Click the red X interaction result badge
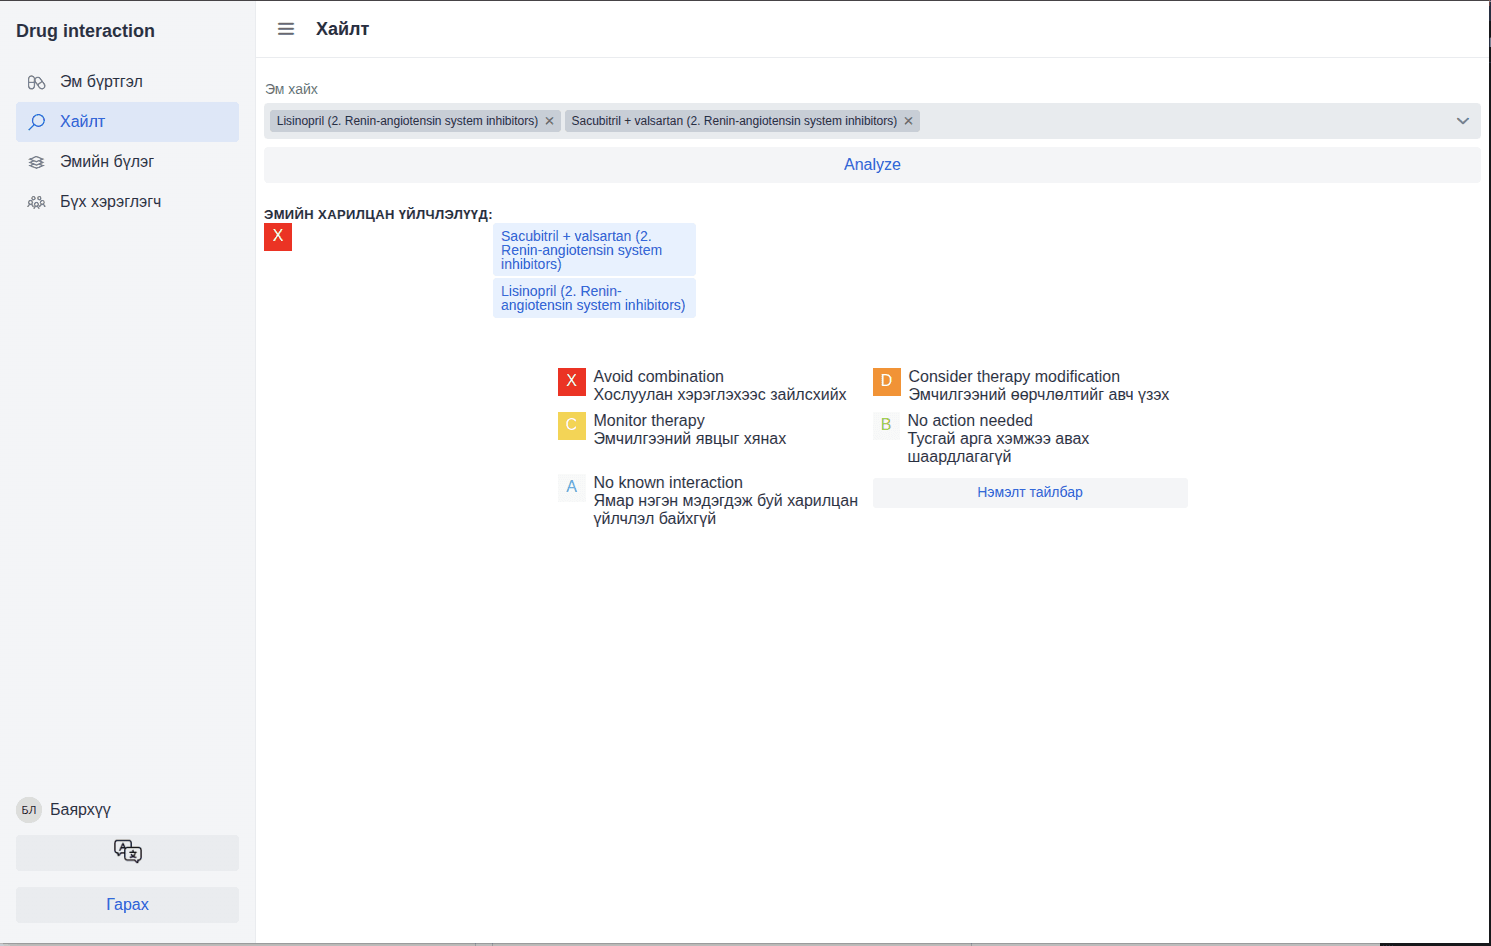Image resolution: width=1491 pixels, height=946 pixels. 278,237
